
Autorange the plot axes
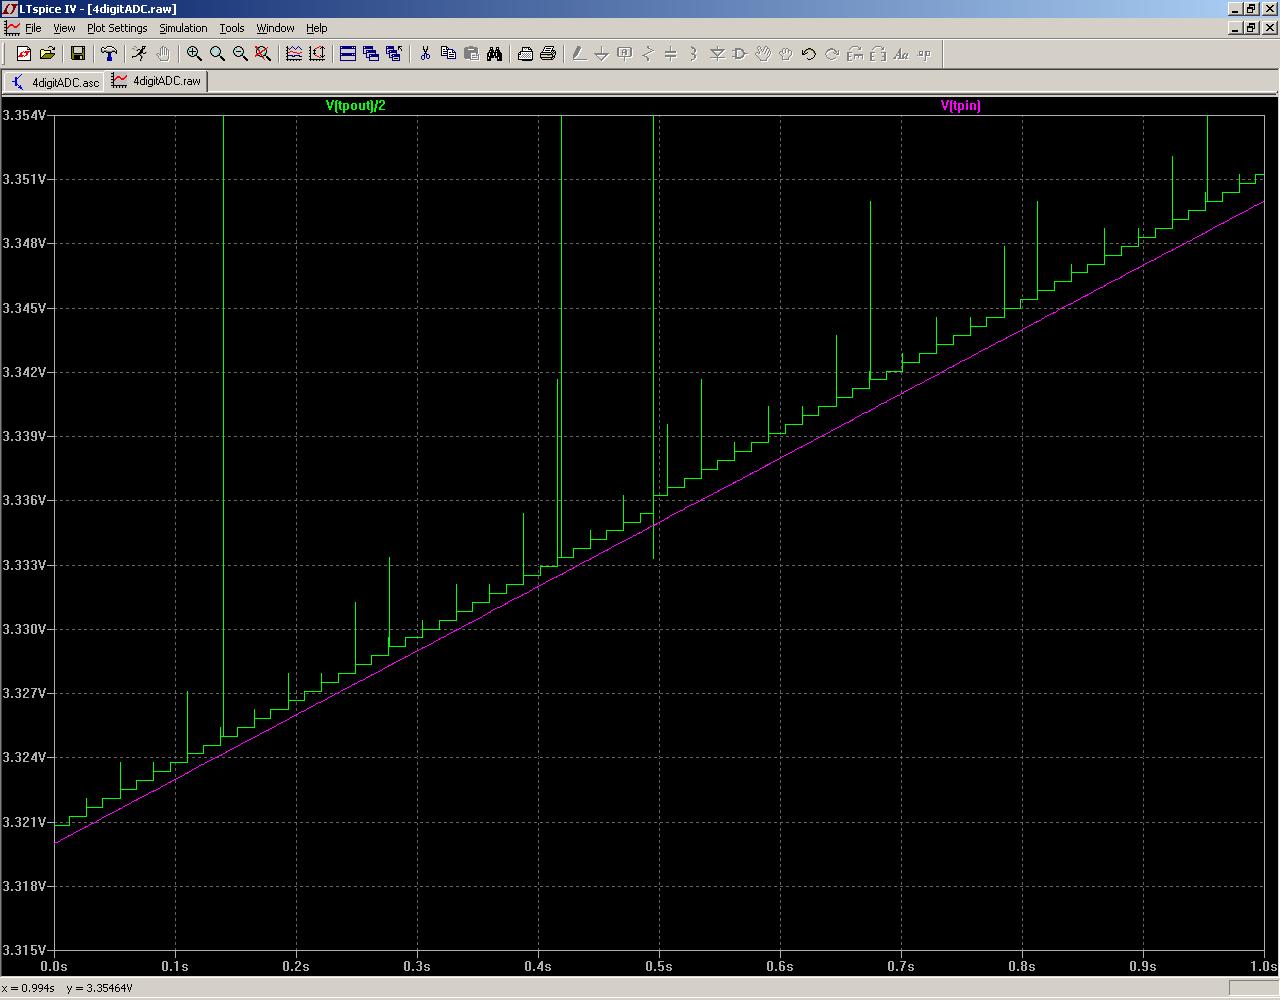click(x=317, y=54)
